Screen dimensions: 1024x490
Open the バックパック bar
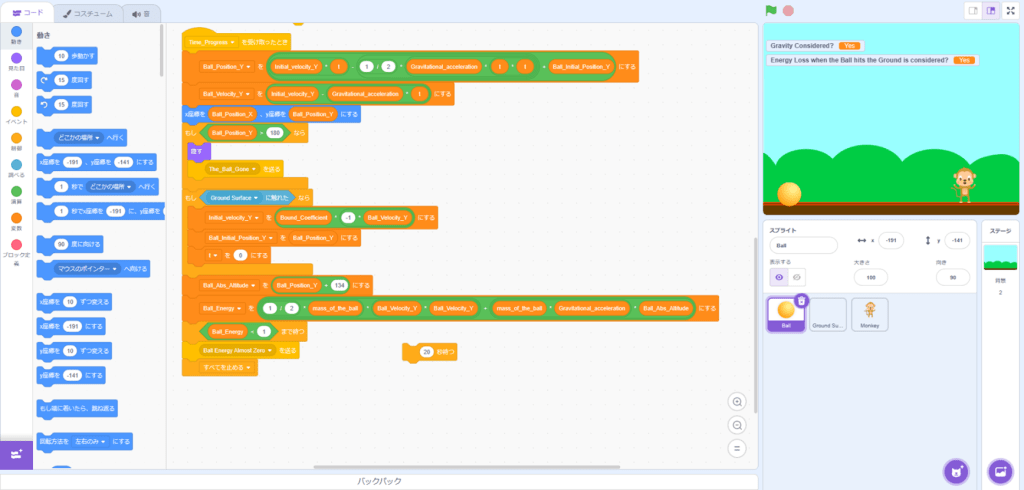pos(380,481)
